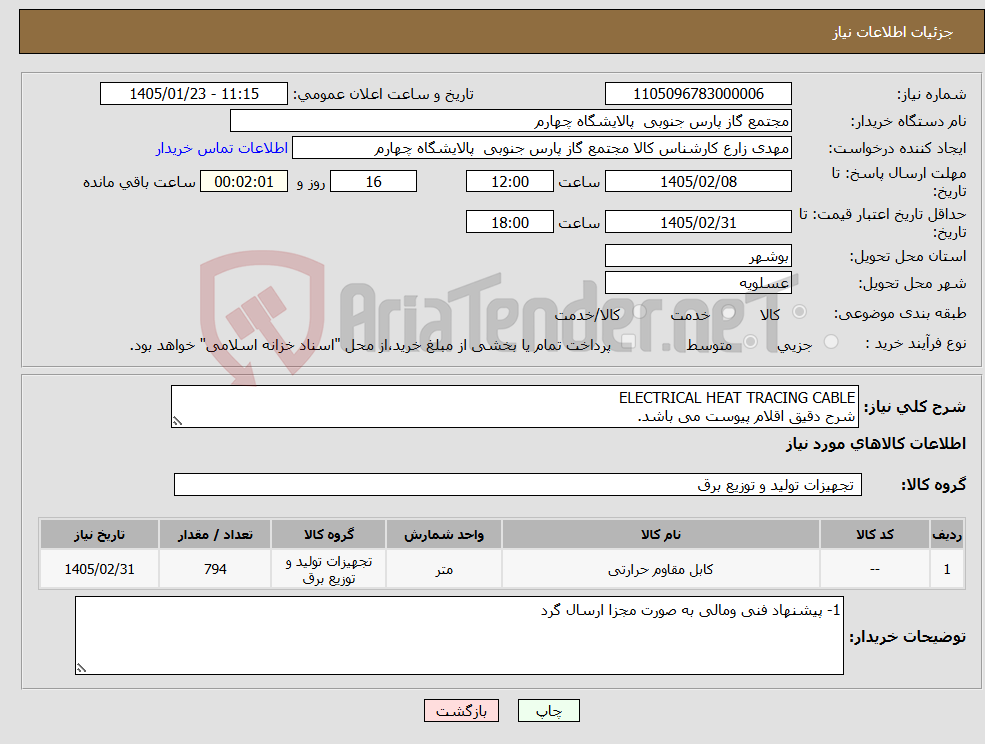Click the table goods group cell تجهیزات تولید و توزیع برق
The width and height of the screenshot is (985, 744).
pos(329,569)
